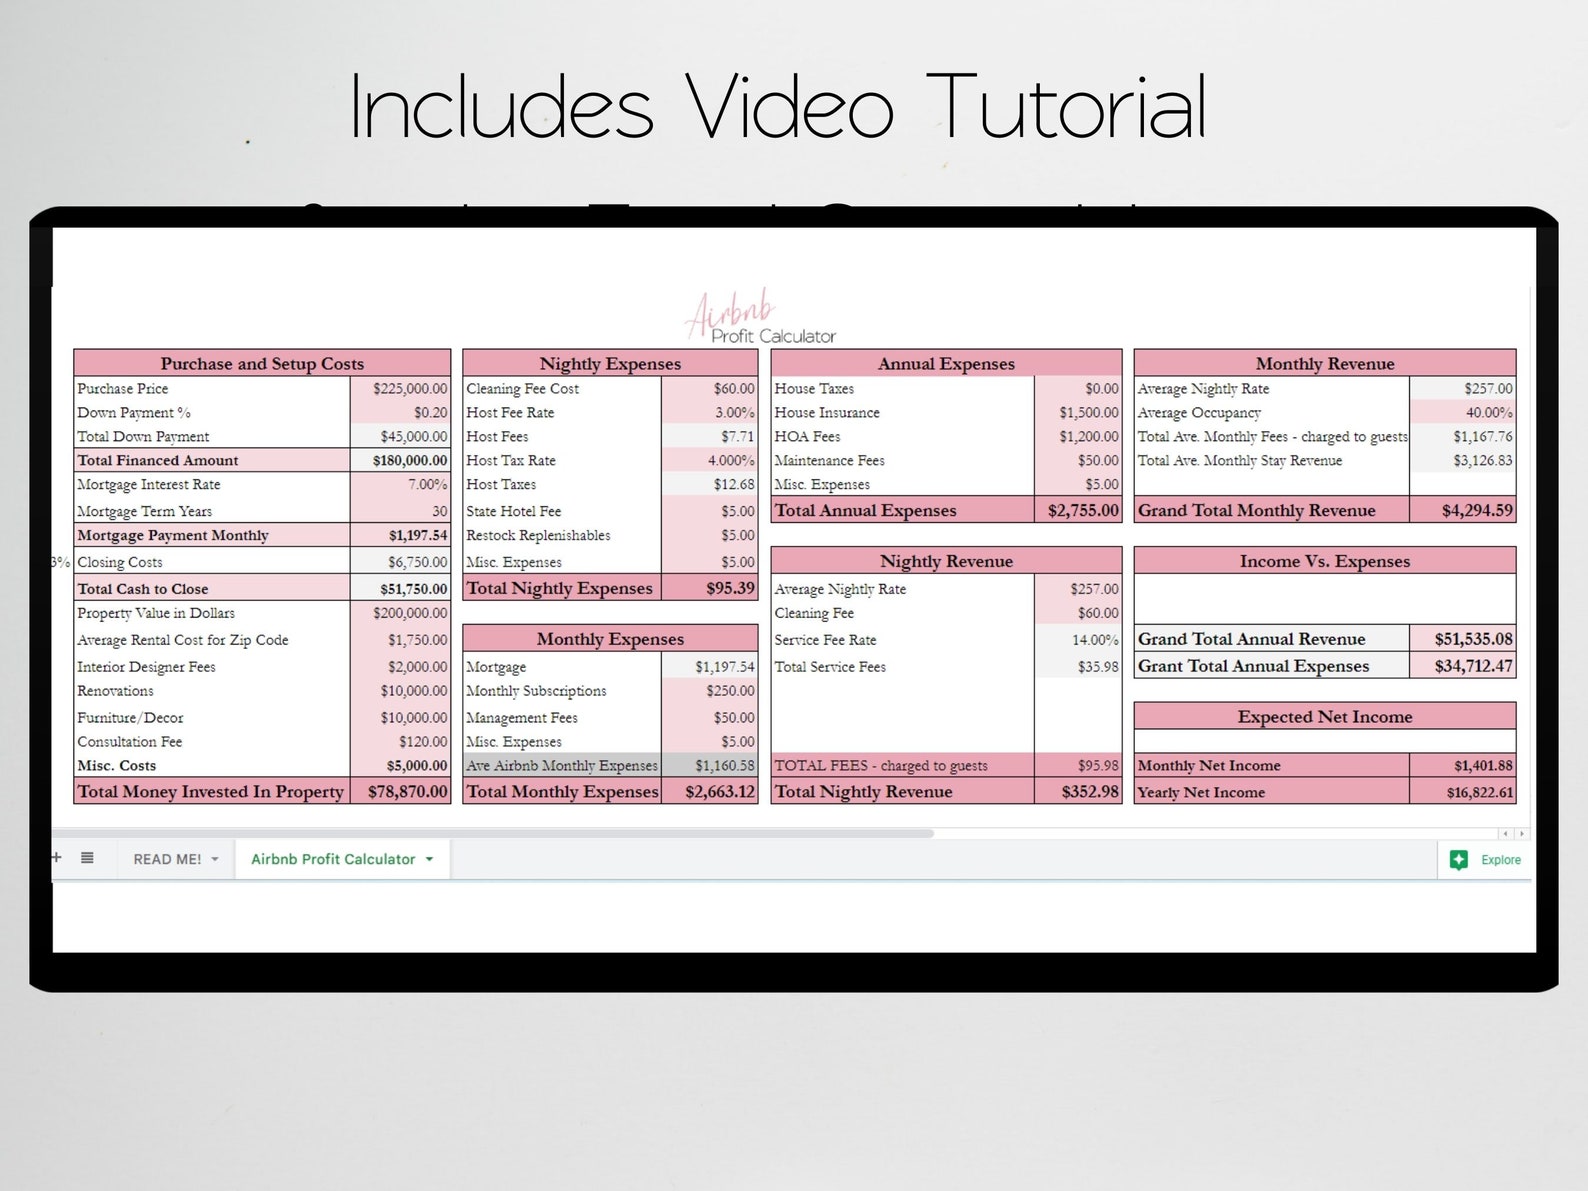Viewport: 1588px width, 1191px height.
Task: Click the Nightly Expenses section header
Action: tap(610, 364)
